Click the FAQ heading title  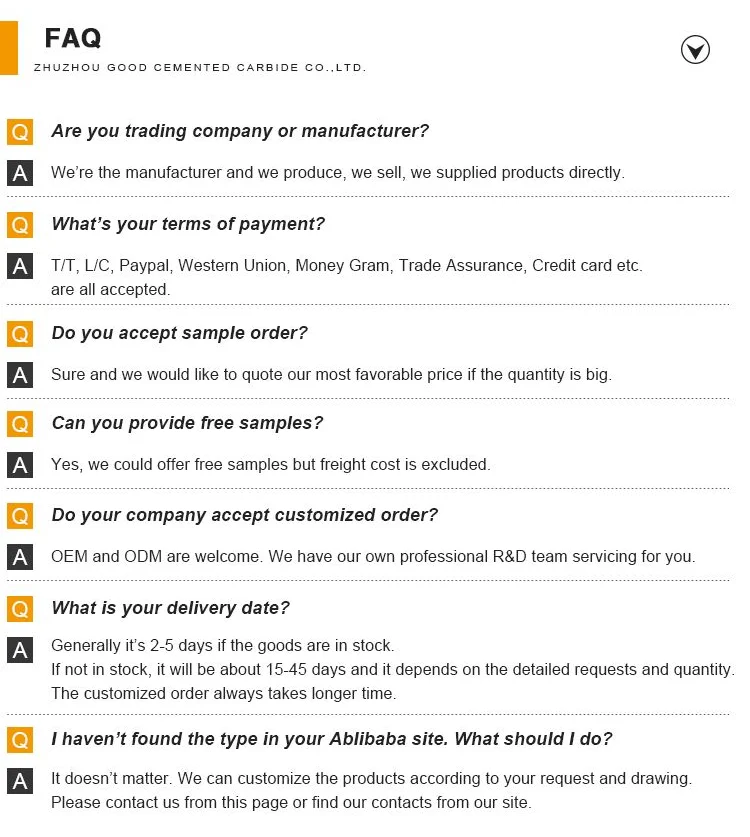[x=73, y=39]
